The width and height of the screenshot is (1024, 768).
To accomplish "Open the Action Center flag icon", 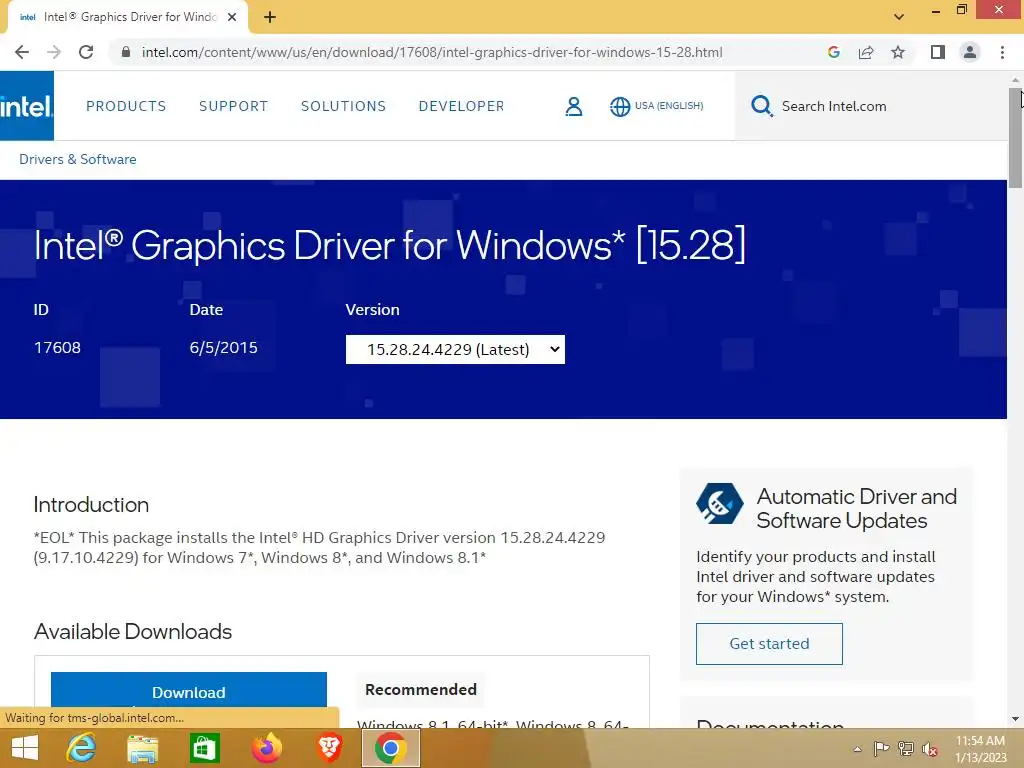I will click(x=881, y=749).
